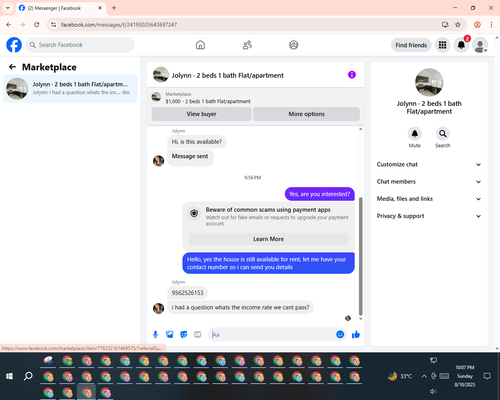Image resolution: width=500 pixels, height=400 pixels.
Task: Show hidden system tray icons chevron
Action: point(424,376)
